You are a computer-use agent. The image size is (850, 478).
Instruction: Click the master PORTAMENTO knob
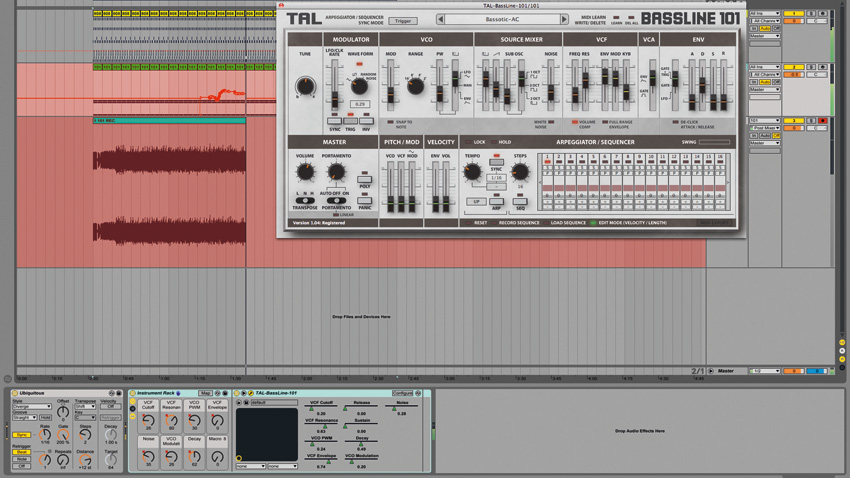click(336, 172)
